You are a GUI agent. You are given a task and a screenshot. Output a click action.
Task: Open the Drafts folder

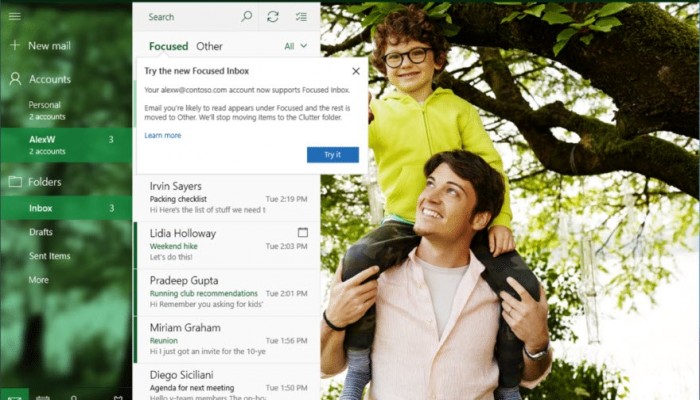pyautogui.click(x=41, y=232)
